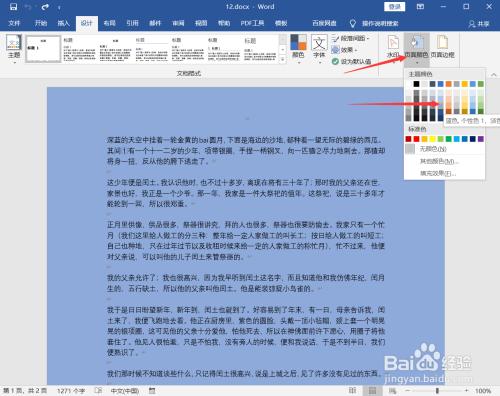
Task: Choose dark blue from the standard colors
Action: click(473, 139)
